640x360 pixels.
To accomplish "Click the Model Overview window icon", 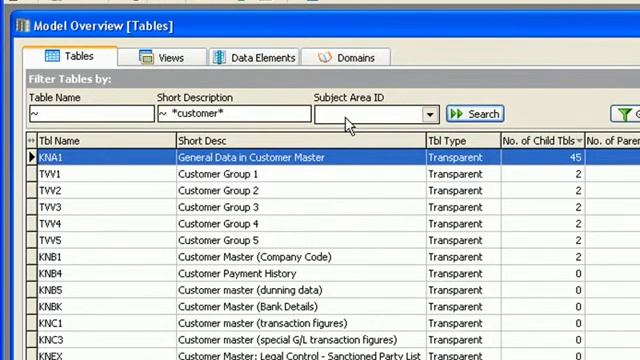I will (23, 26).
